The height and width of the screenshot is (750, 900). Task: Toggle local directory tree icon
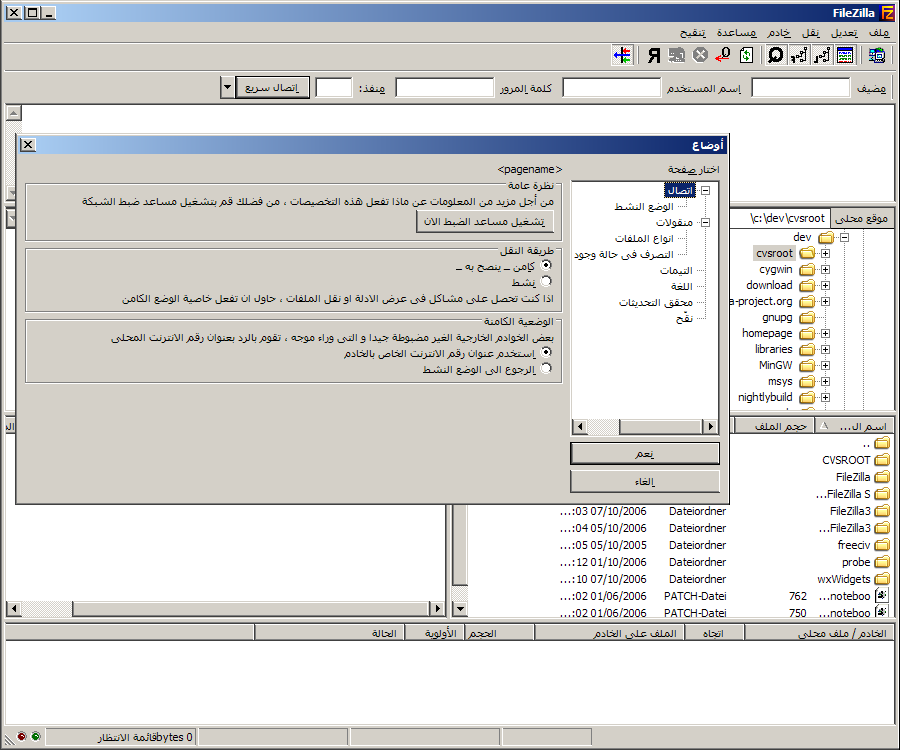pyautogui.click(x=822, y=56)
